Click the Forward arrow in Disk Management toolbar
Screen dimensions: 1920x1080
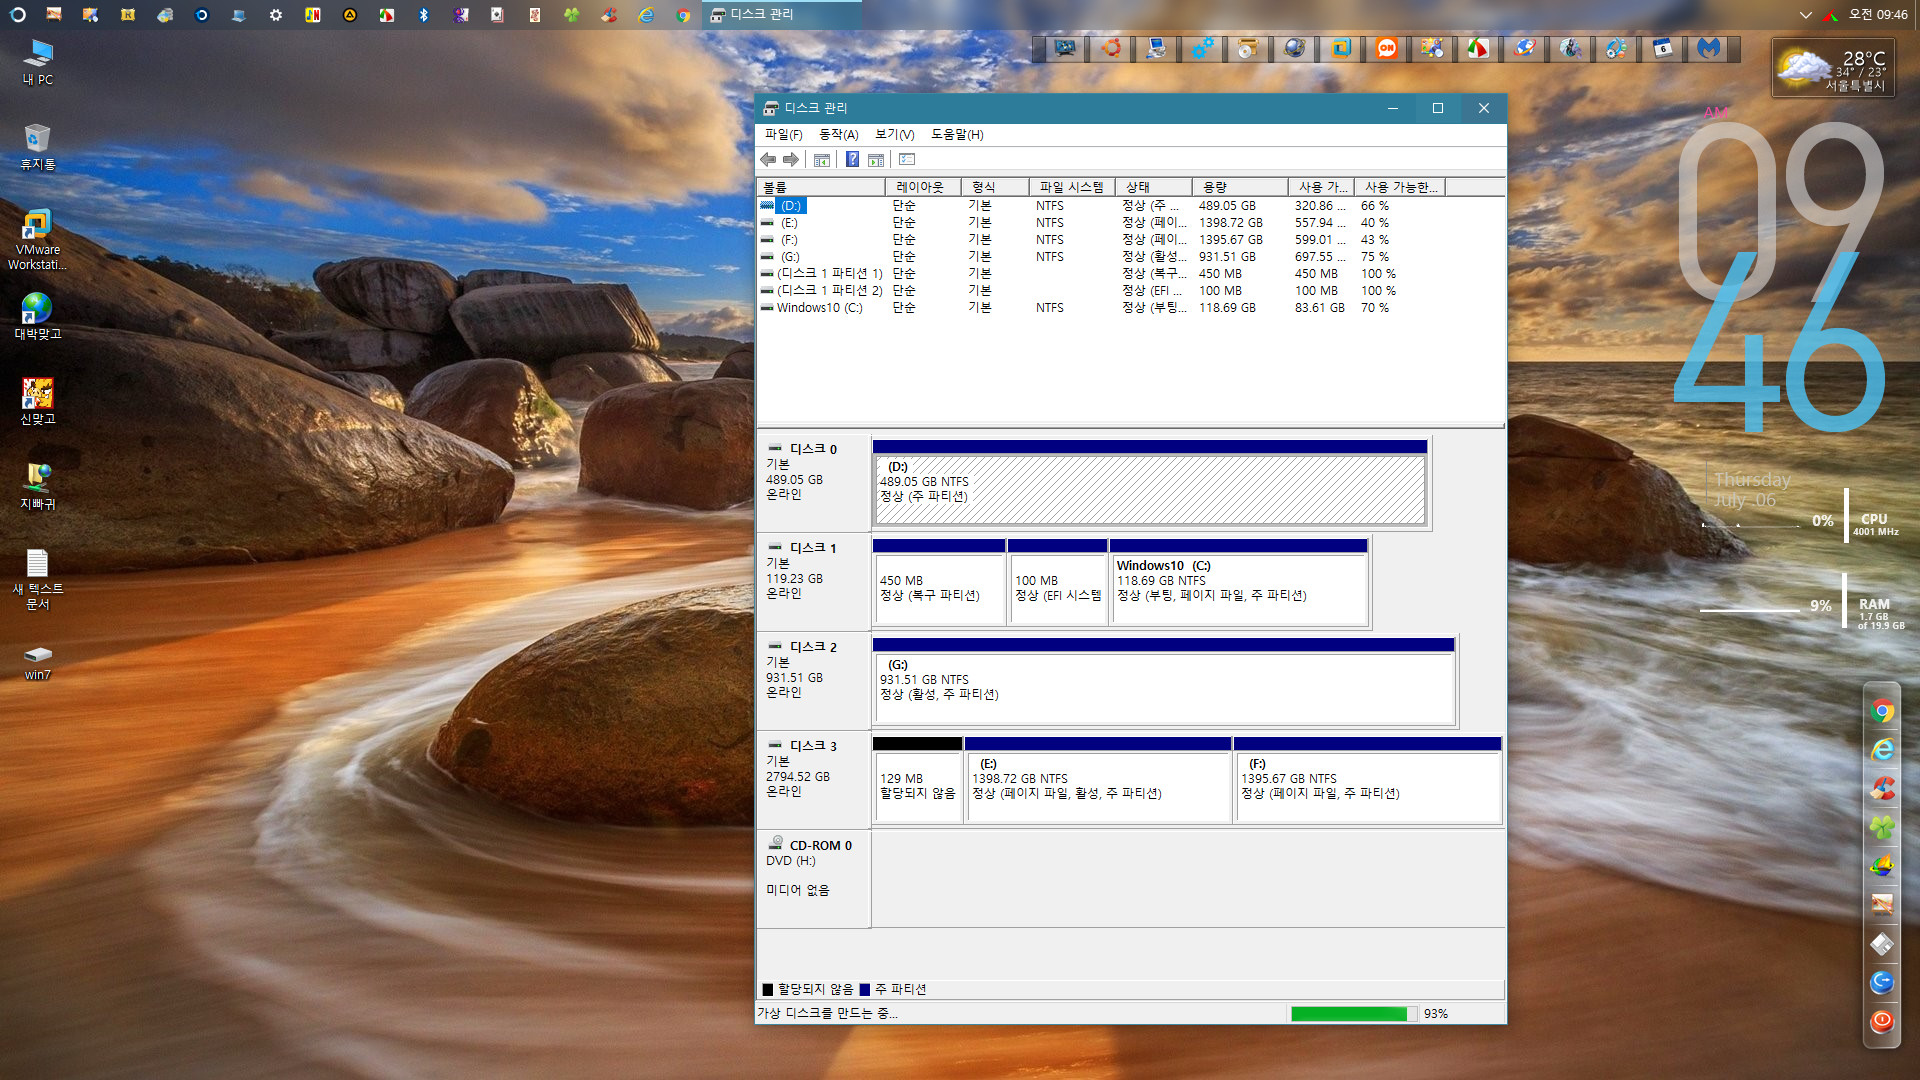point(791,159)
